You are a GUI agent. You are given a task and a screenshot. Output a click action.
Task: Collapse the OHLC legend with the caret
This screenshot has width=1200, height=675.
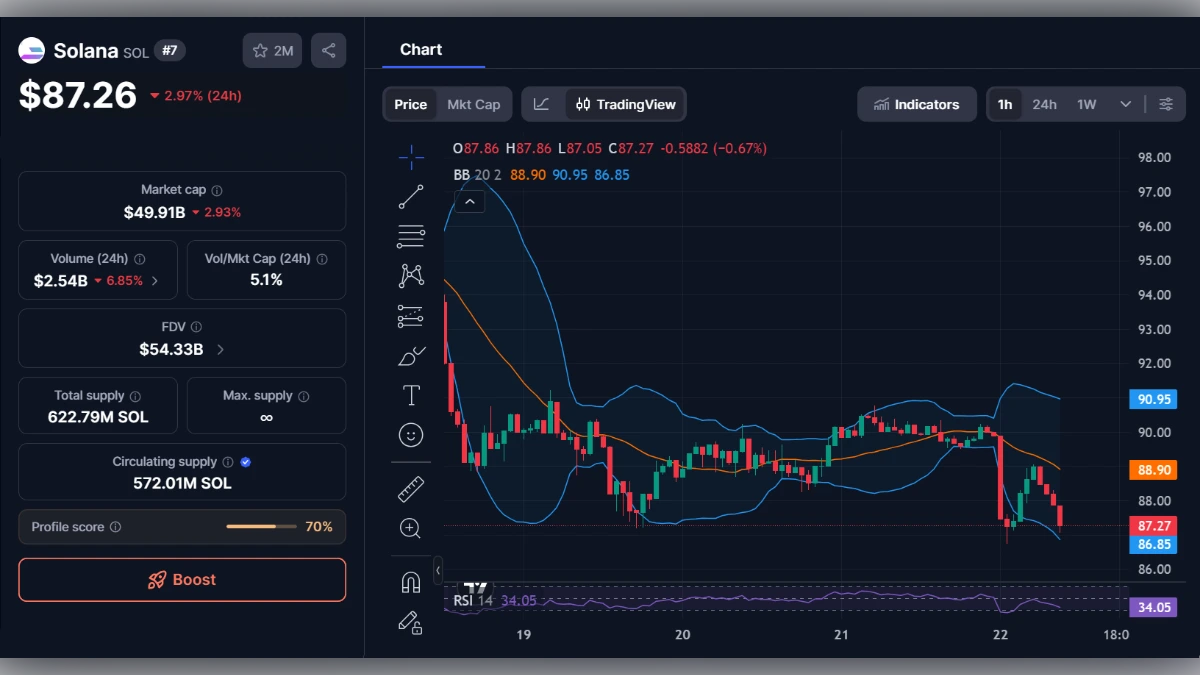[469, 201]
